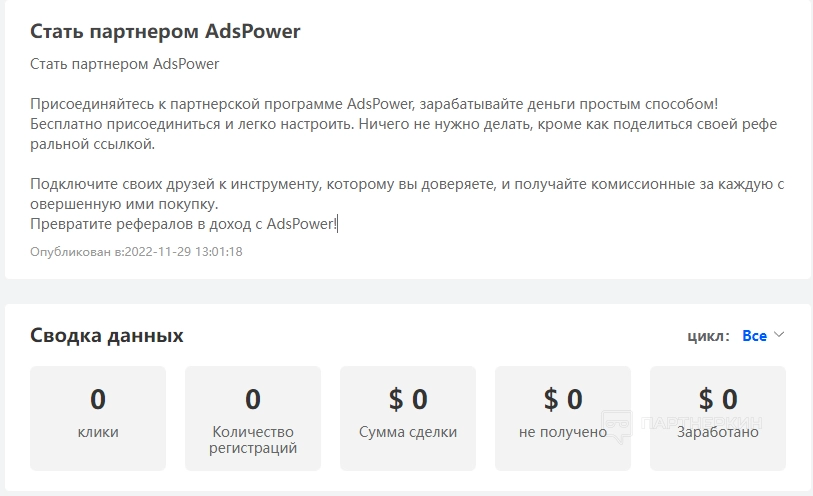Open the Сумма сделки card
Image resolution: width=813 pixels, height=496 pixels.
(x=408, y=417)
